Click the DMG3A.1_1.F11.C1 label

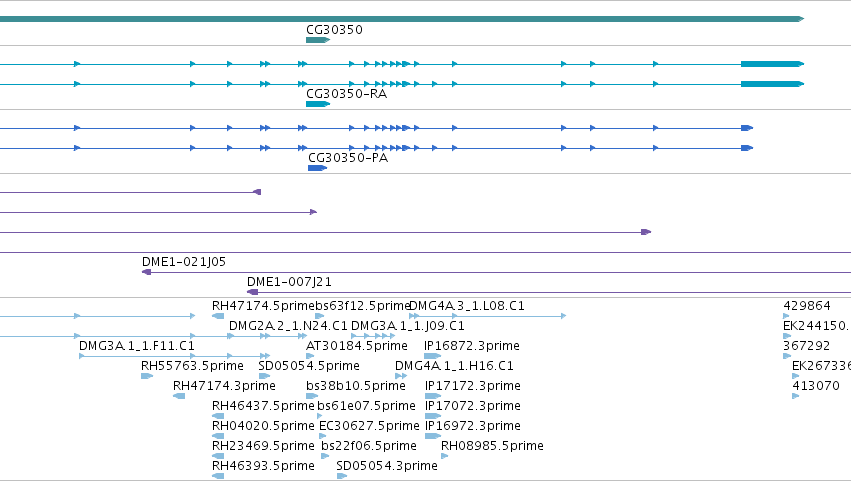pos(137,346)
